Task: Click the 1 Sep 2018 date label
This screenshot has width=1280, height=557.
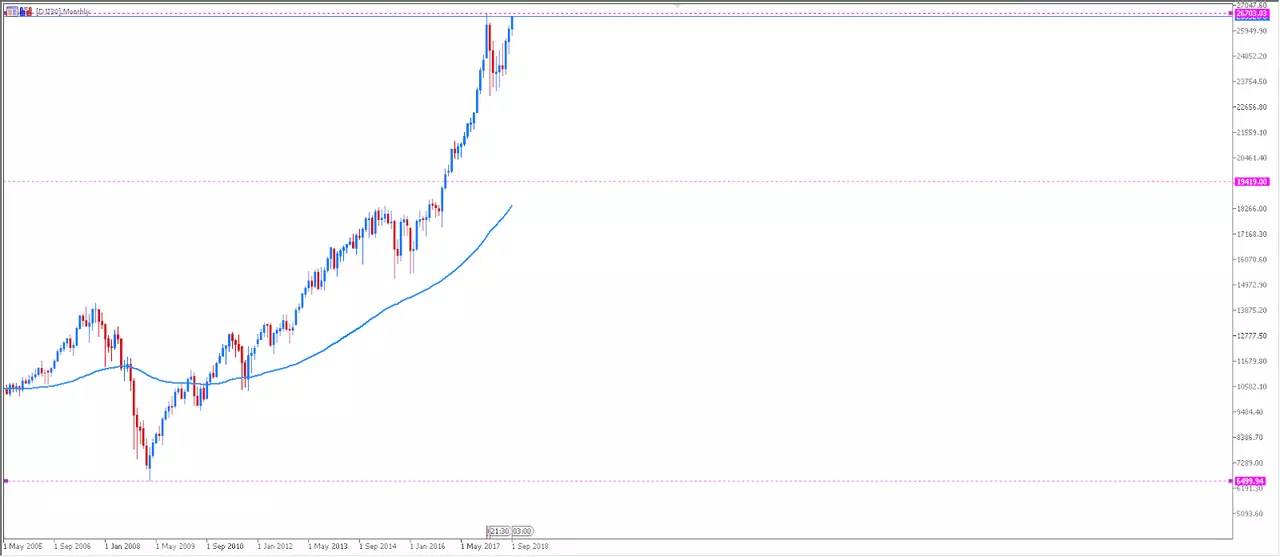Action: 531,547
